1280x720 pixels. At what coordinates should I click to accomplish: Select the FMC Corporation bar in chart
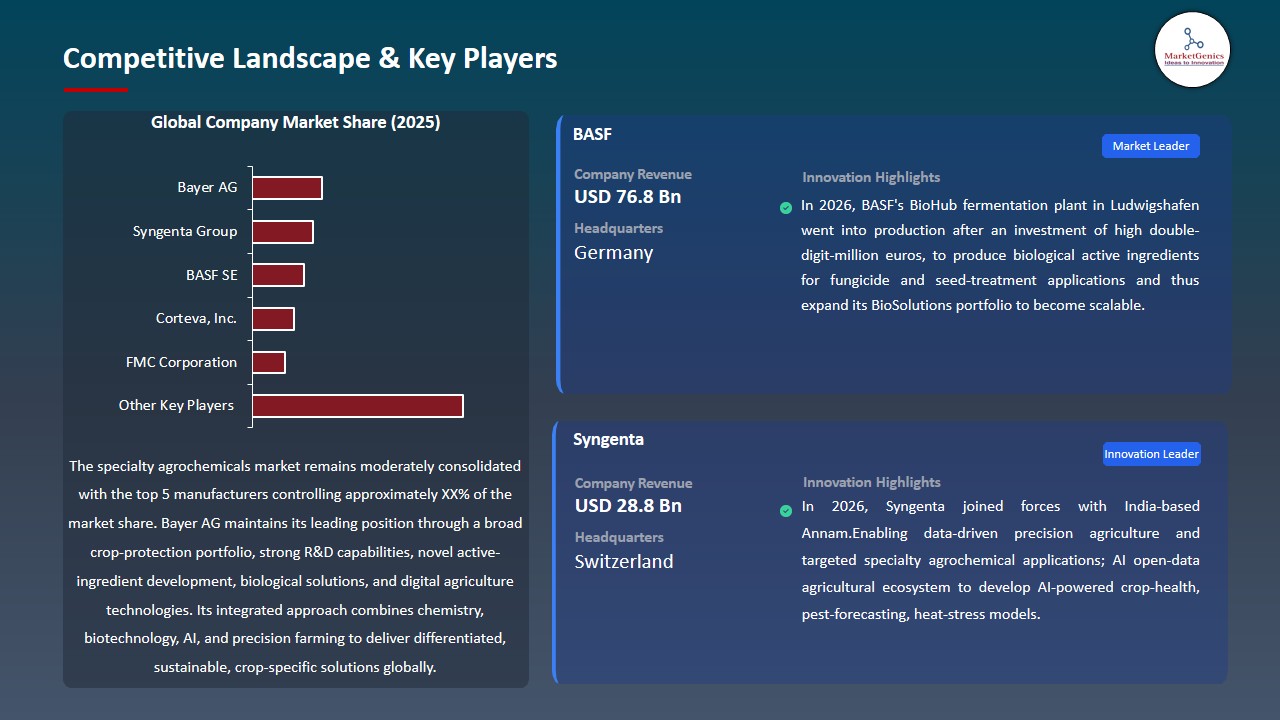269,362
